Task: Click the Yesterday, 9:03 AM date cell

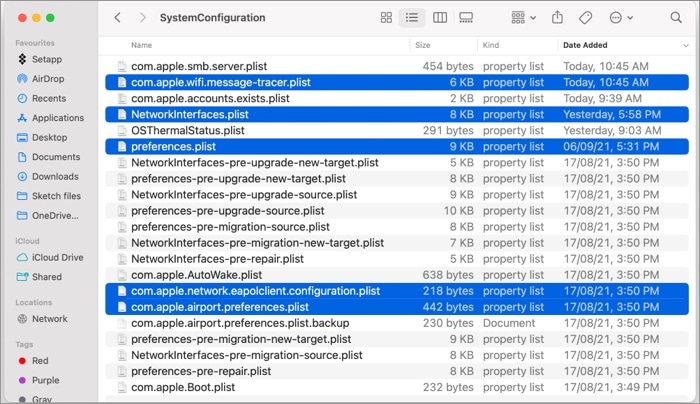Action: tap(612, 131)
